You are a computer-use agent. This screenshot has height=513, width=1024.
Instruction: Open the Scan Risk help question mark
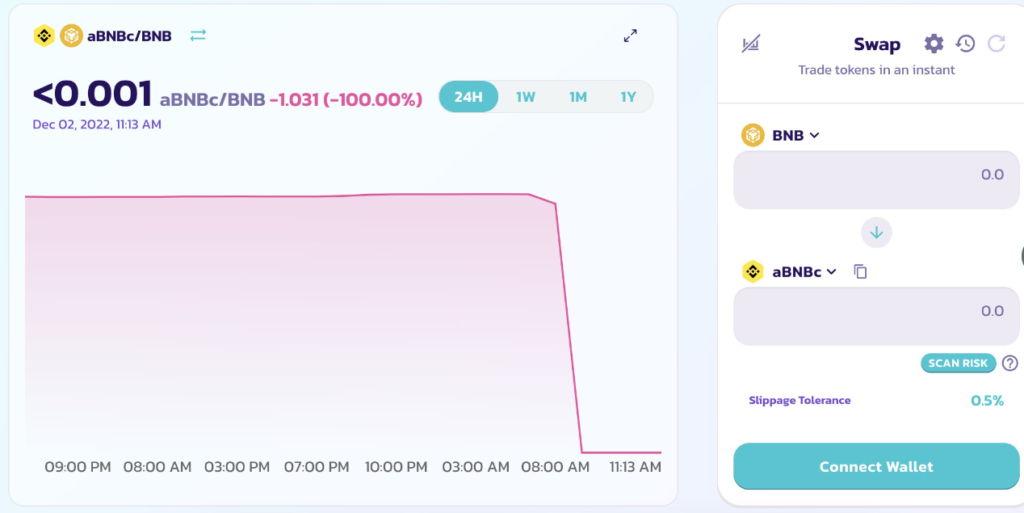point(1010,363)
